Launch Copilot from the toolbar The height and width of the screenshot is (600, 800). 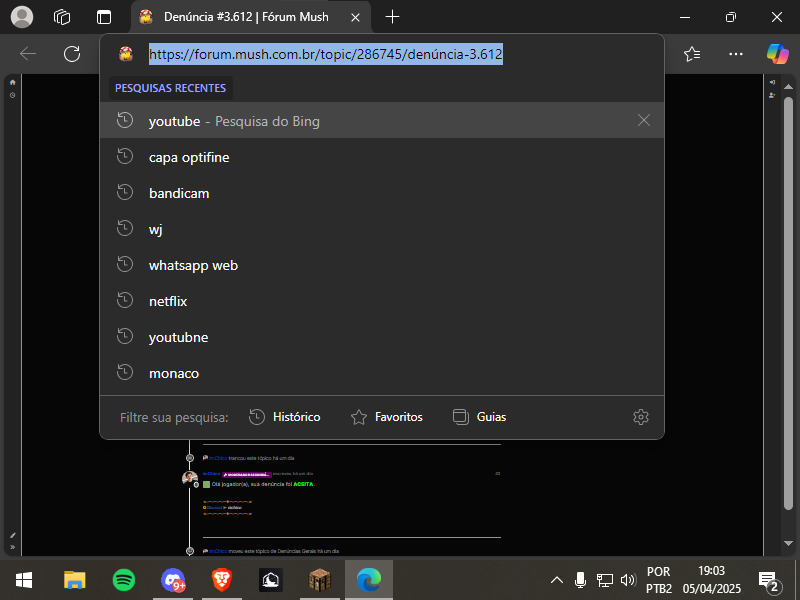778,54
